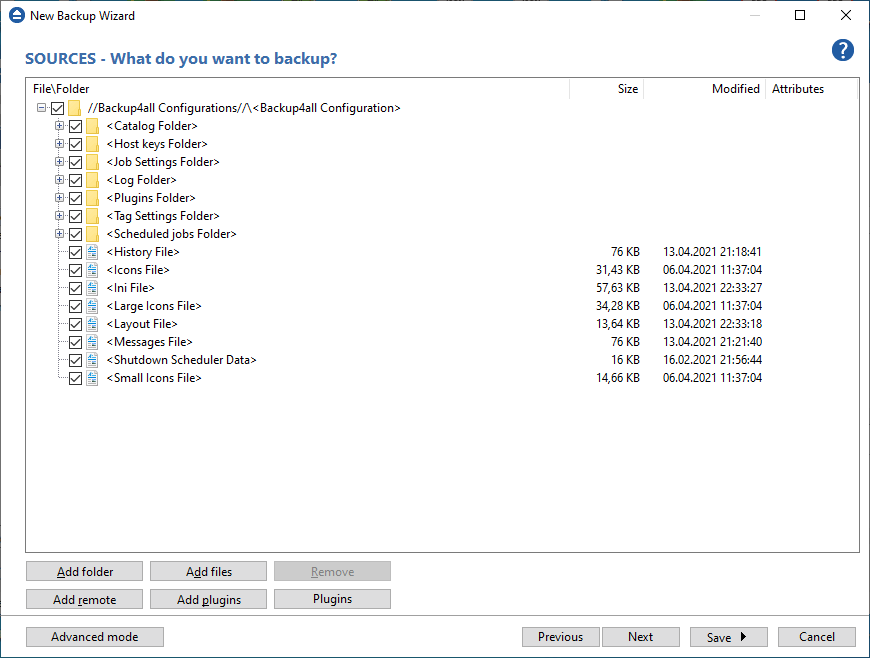This screenshot has width=870, height=658.
Task: Sort by the Modified column header
Action: coord(705,89)
